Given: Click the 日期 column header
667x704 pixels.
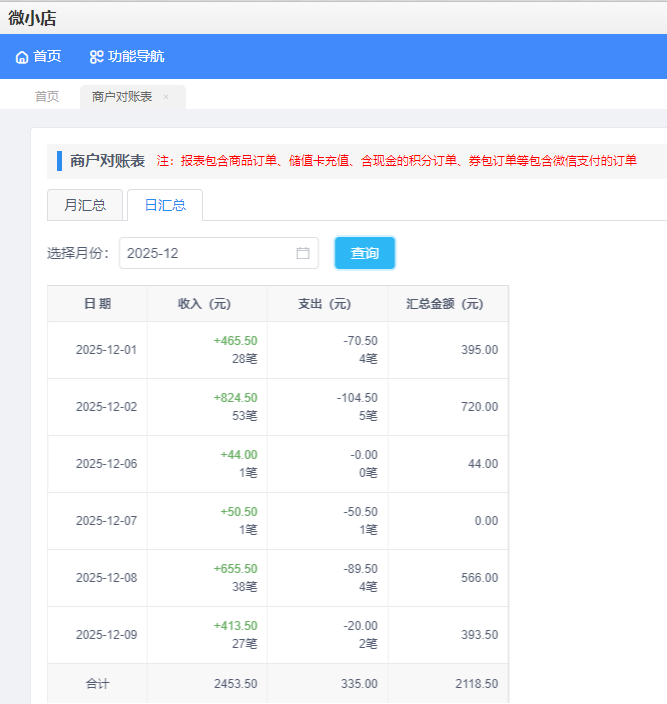Looking at the screenshot, I should click(x=97, y=304).
